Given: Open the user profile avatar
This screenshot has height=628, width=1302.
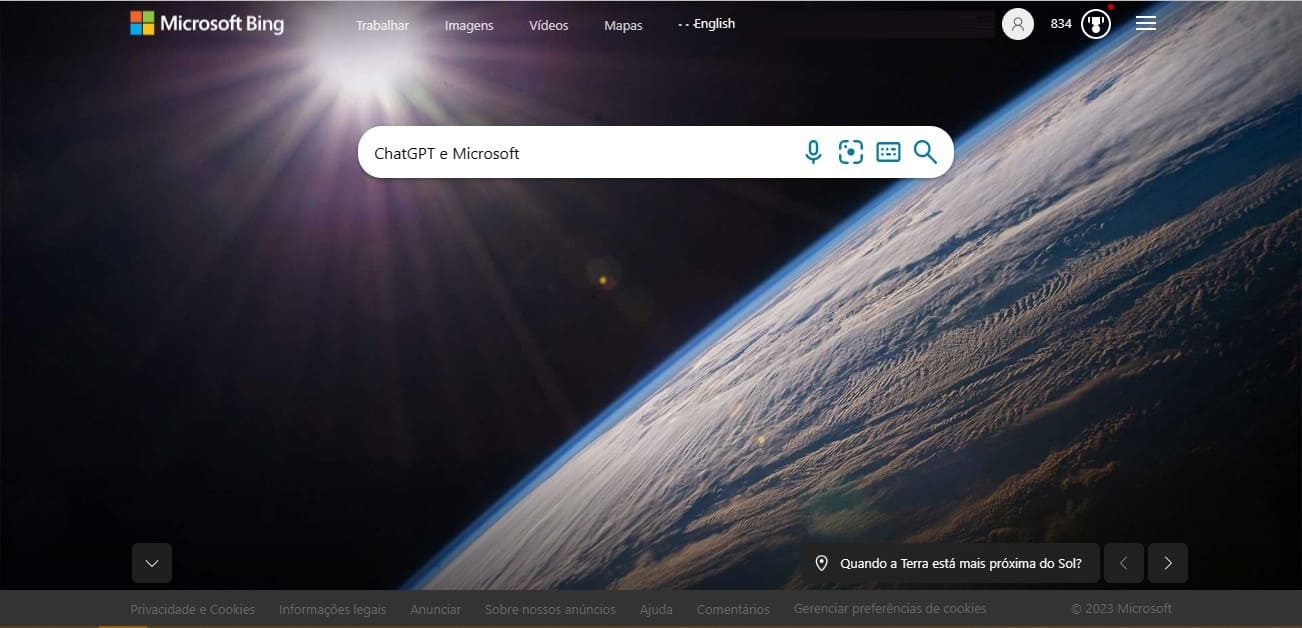Looking at the screenshot, I should click(1018, 23).
